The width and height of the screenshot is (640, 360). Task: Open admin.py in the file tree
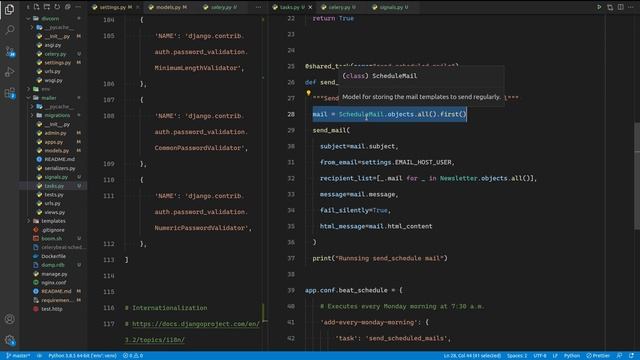pos(55,133)
